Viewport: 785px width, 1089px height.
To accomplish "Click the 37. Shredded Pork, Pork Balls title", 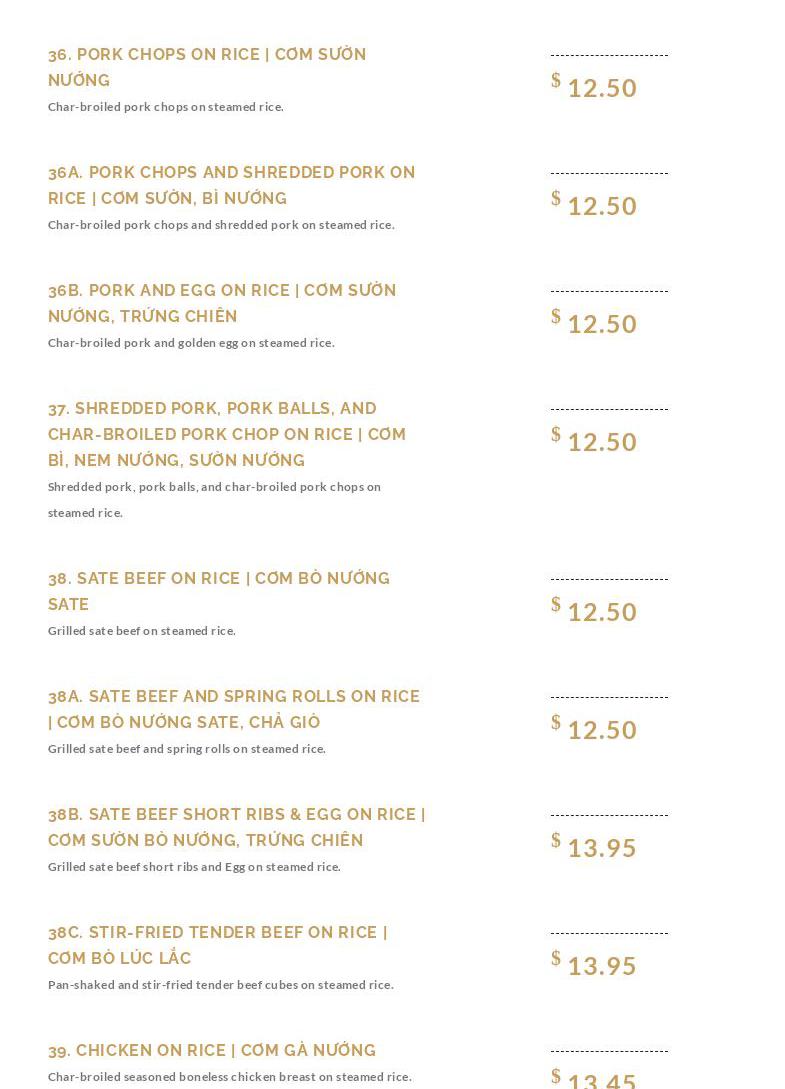I will (x=227, y=434).
